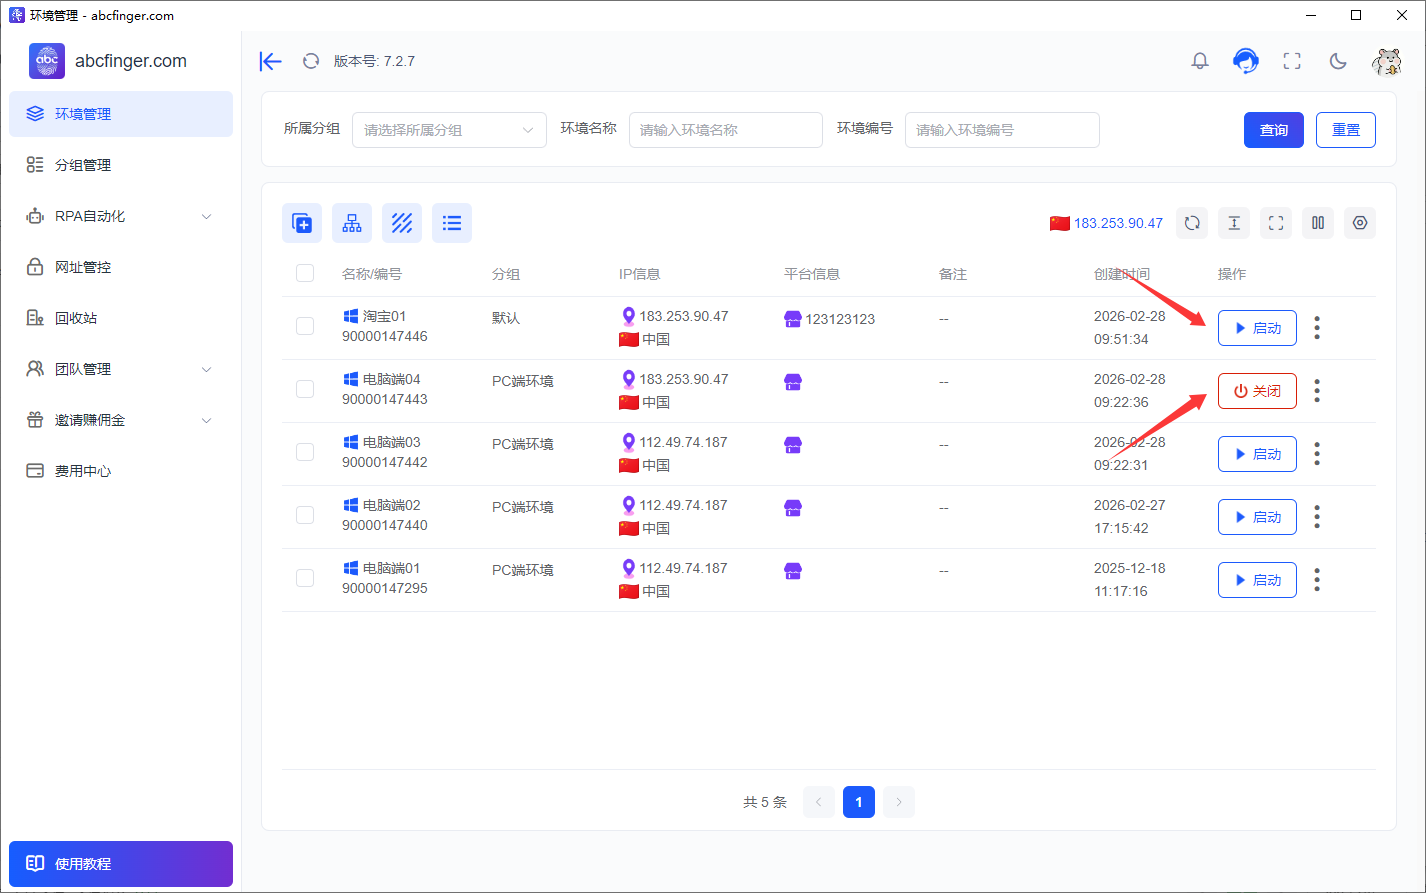The height and width of the screenshot is (893, 1426).
Task: Start the 电脑端01 environment
Action: [1257, 580]
